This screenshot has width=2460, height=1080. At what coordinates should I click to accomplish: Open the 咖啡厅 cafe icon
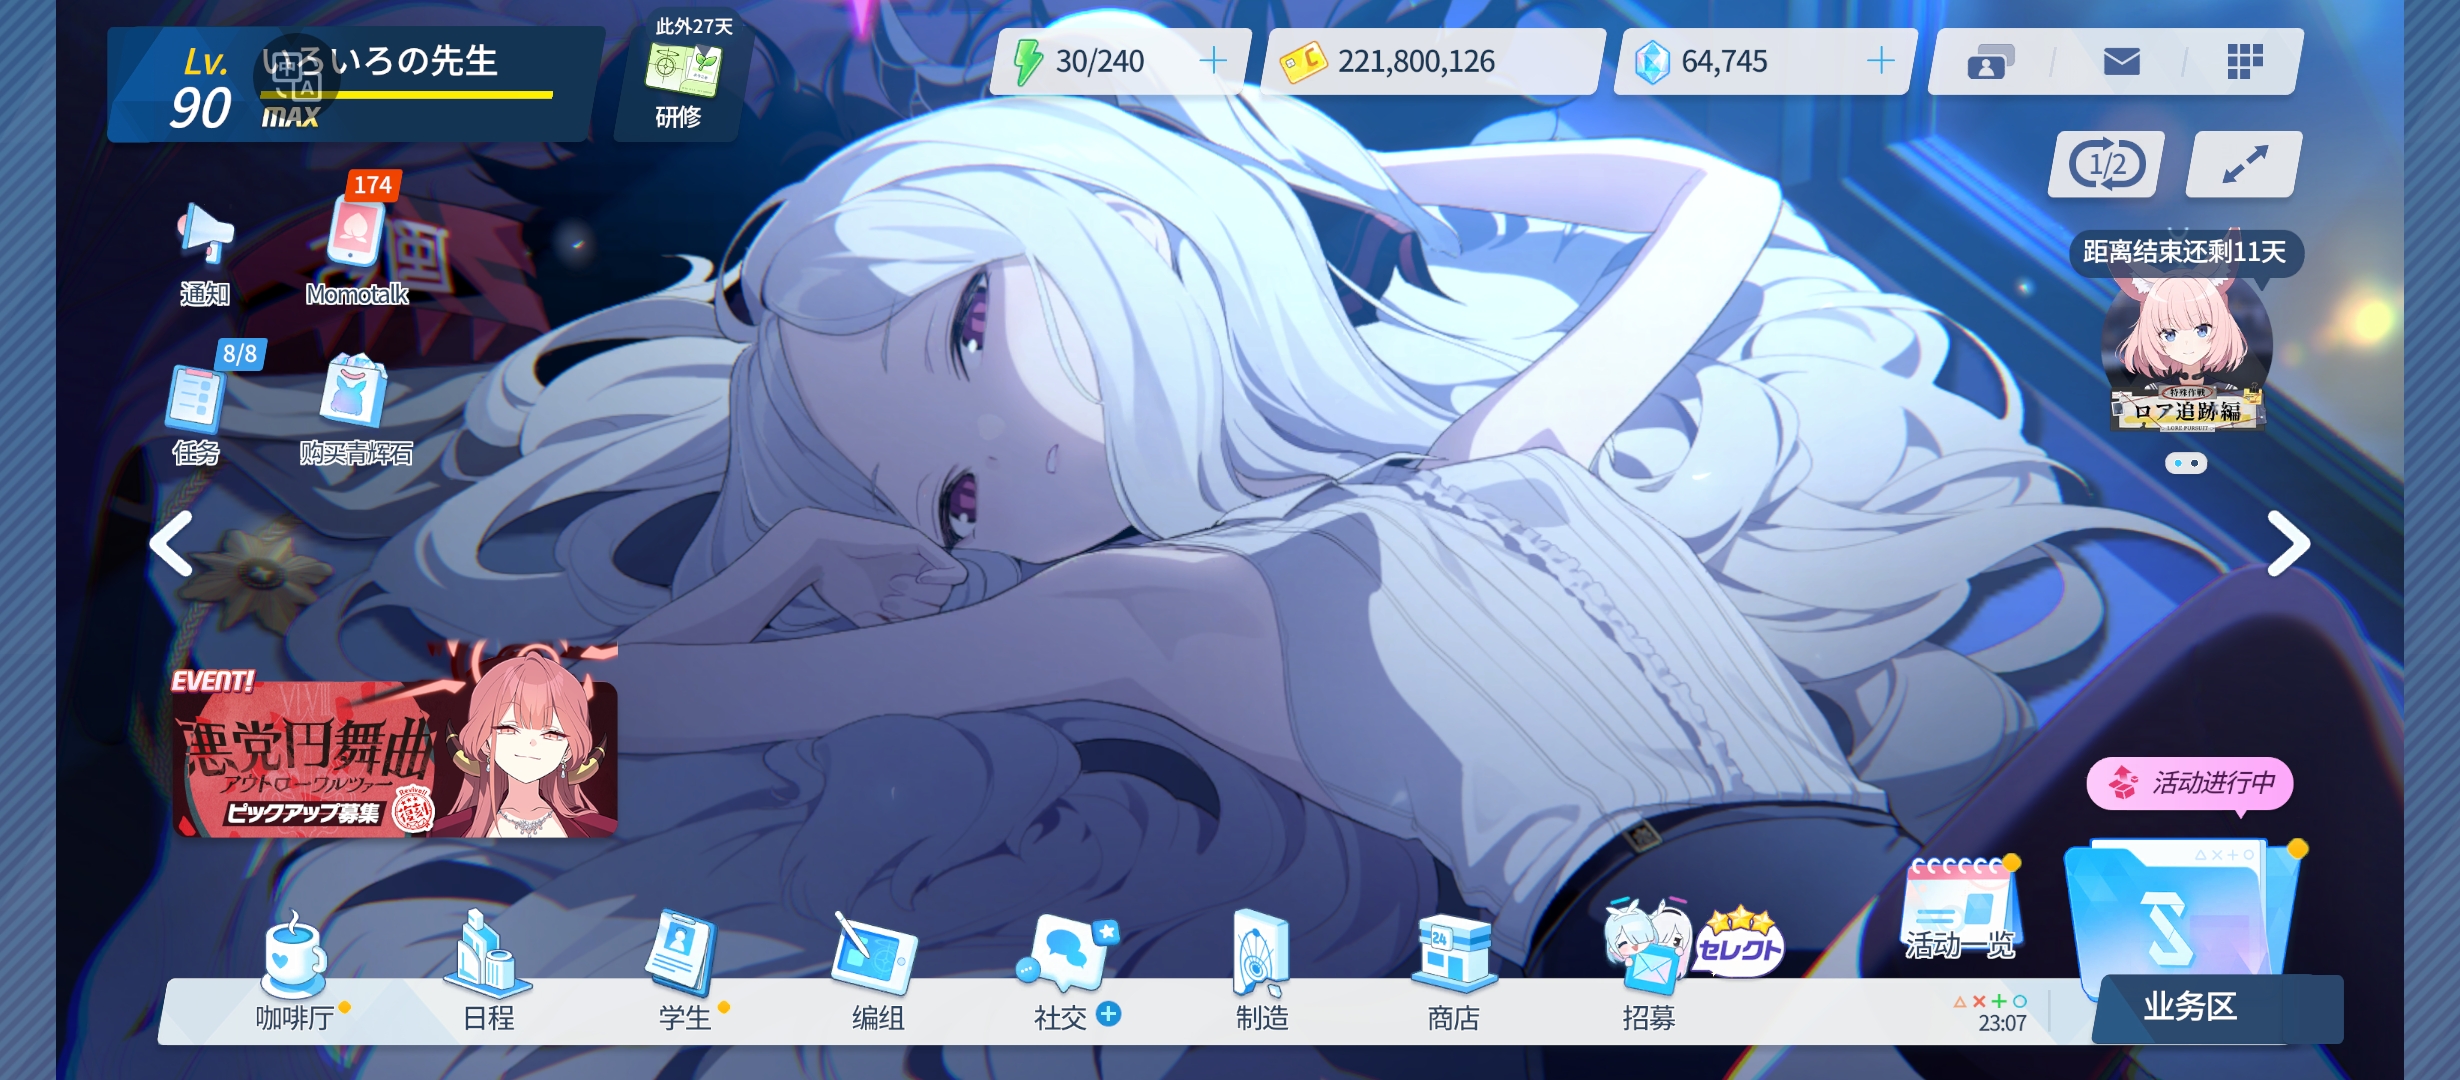294,955
